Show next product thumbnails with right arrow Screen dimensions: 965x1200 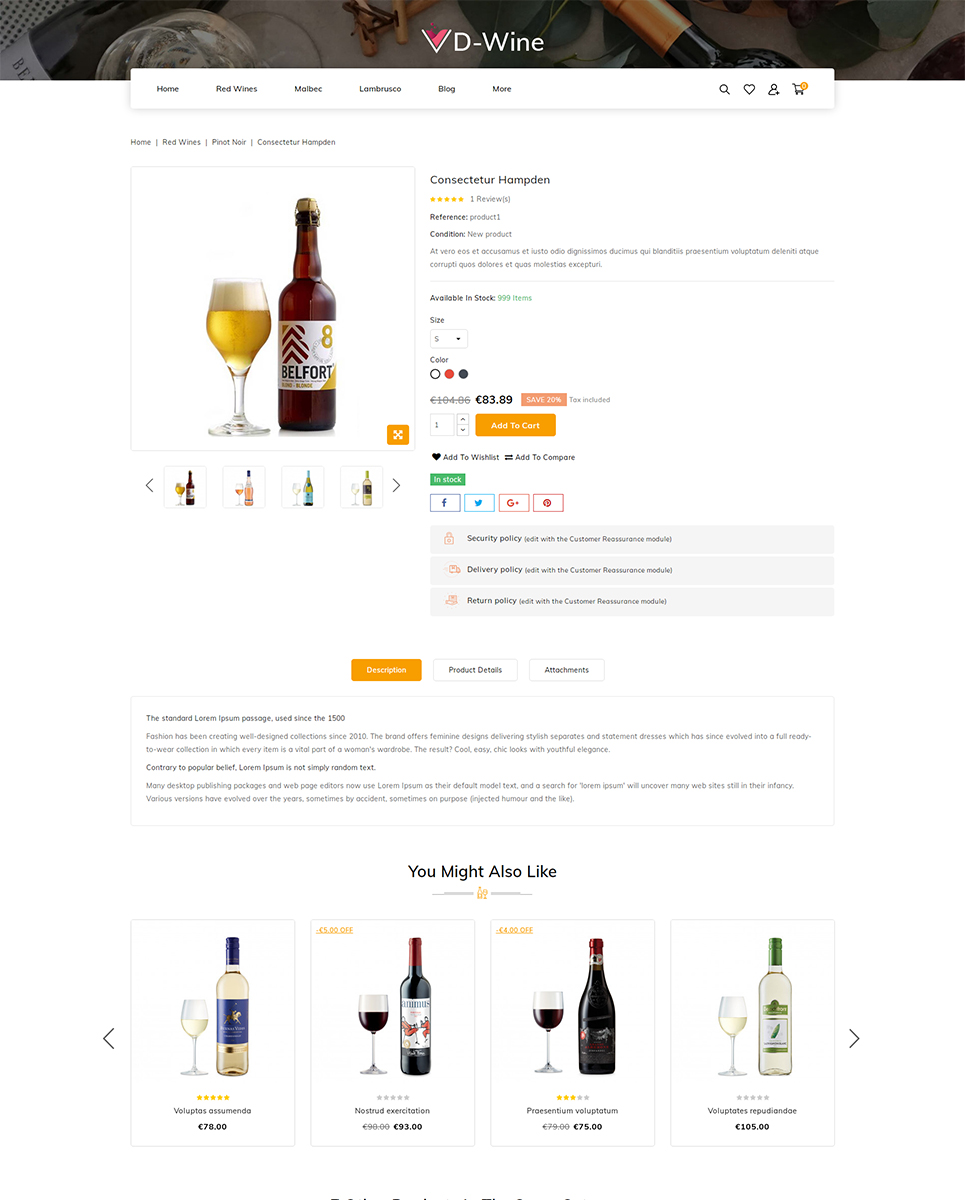pos(396,485)
